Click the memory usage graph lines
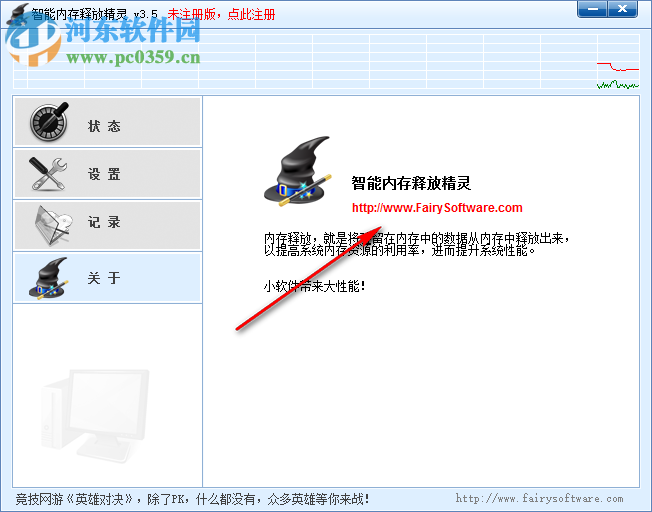652x512 pixels. [x=618, y=75]
